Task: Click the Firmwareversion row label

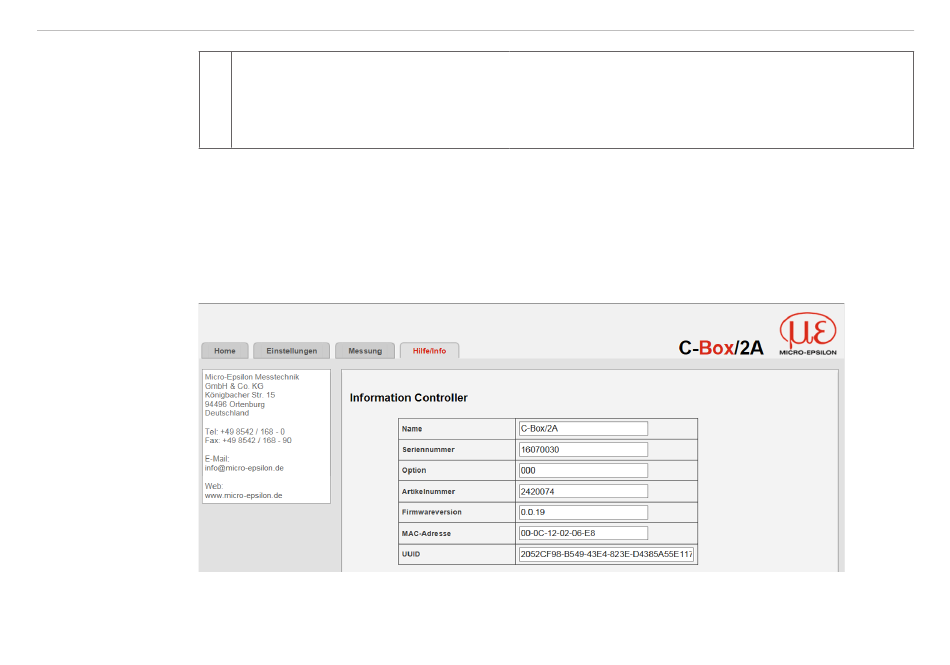Action: tap(431, 512)
